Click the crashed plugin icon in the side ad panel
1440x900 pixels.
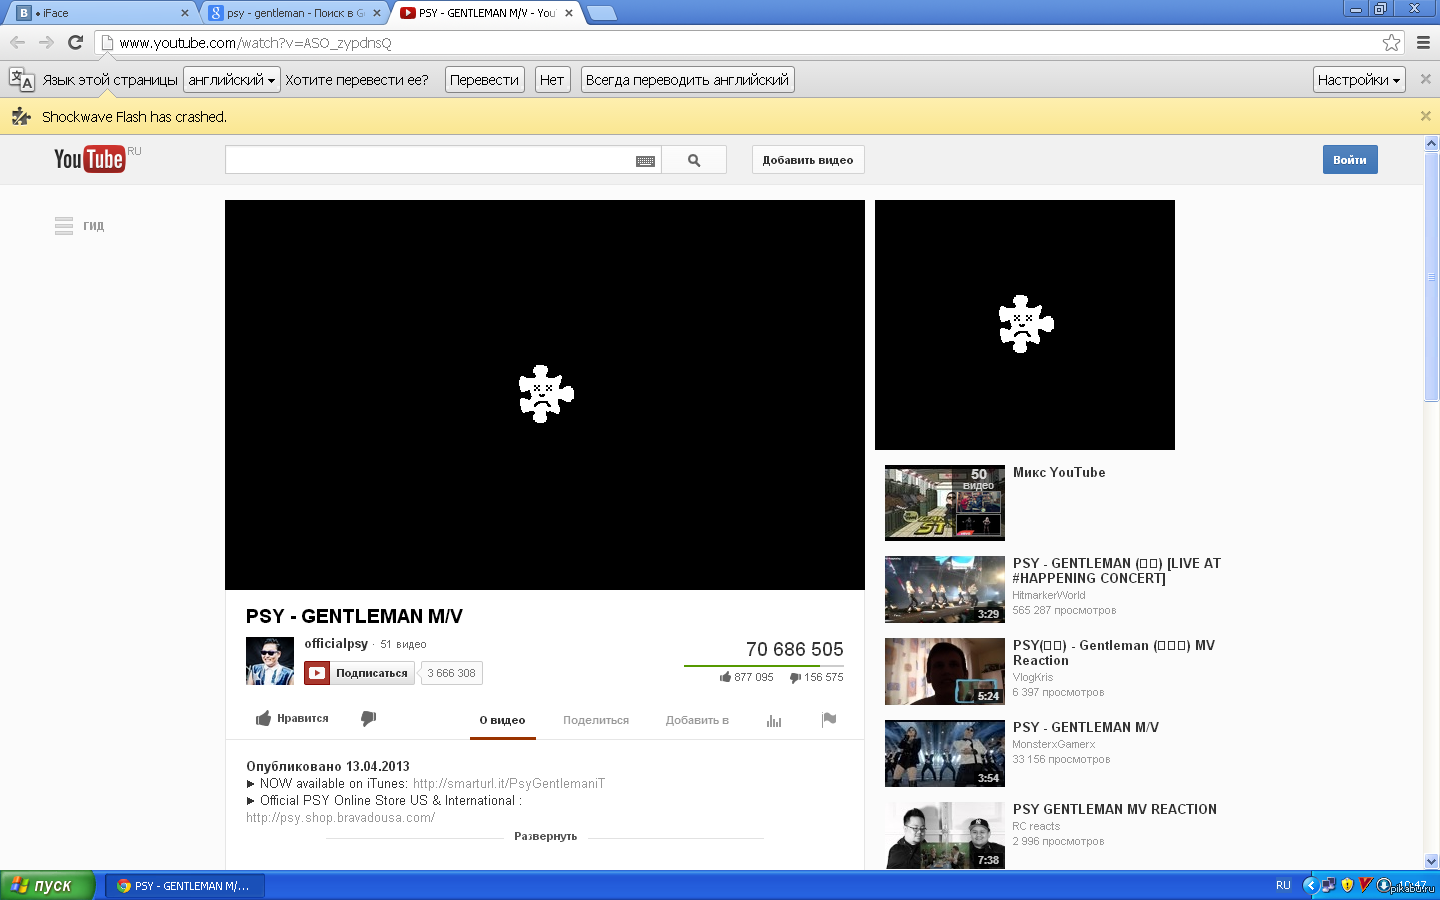pyautogui.click(x=1025, y=324)
